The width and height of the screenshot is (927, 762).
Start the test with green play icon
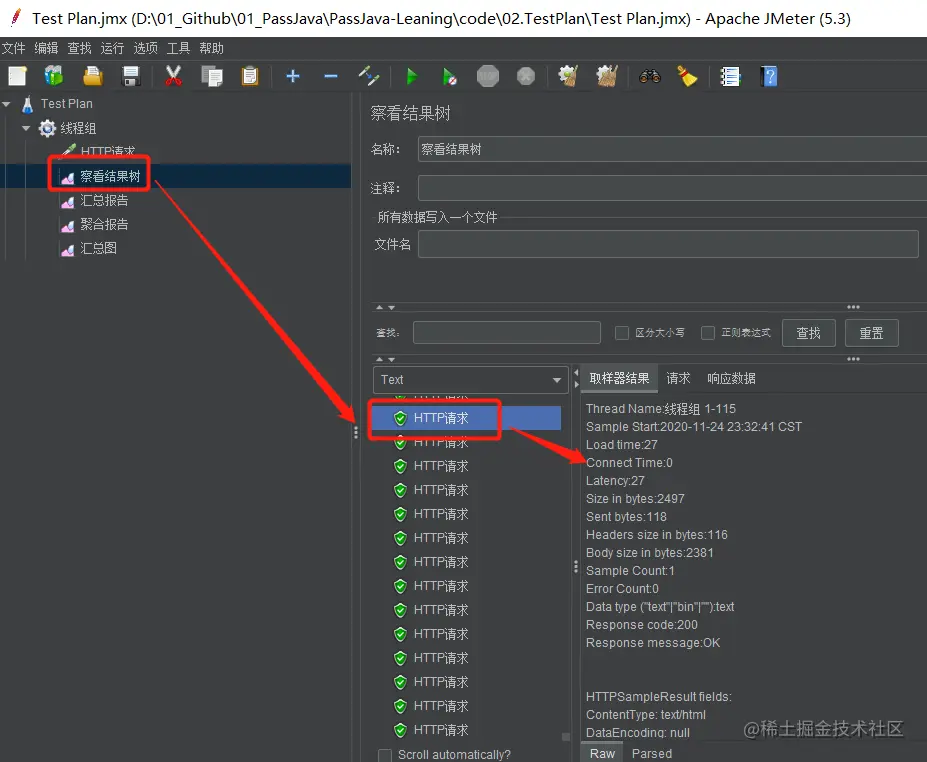coord(412,76)
